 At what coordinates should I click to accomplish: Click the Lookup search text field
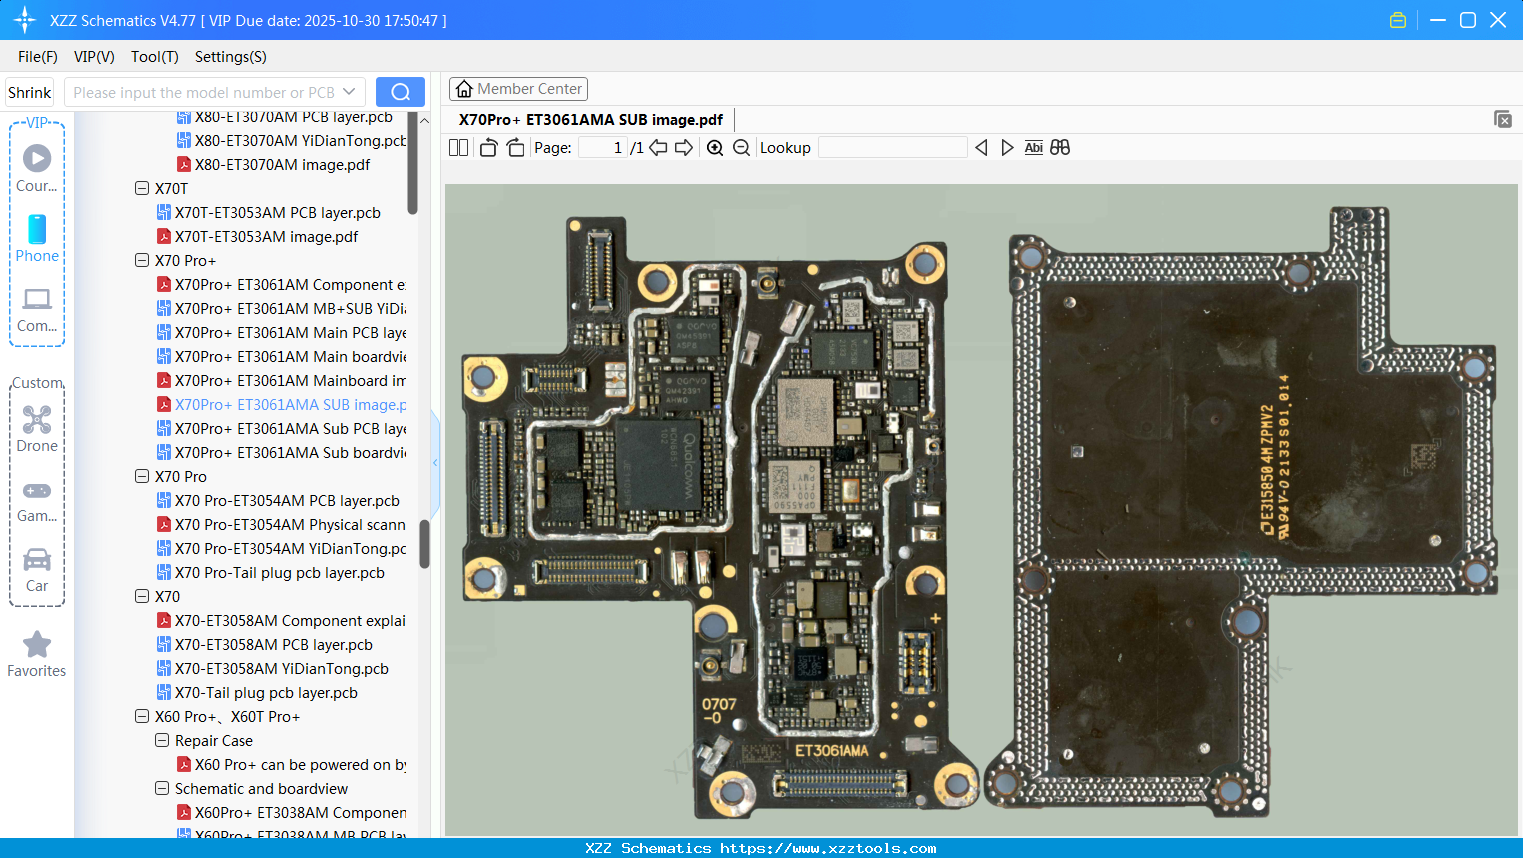point(892,148)
